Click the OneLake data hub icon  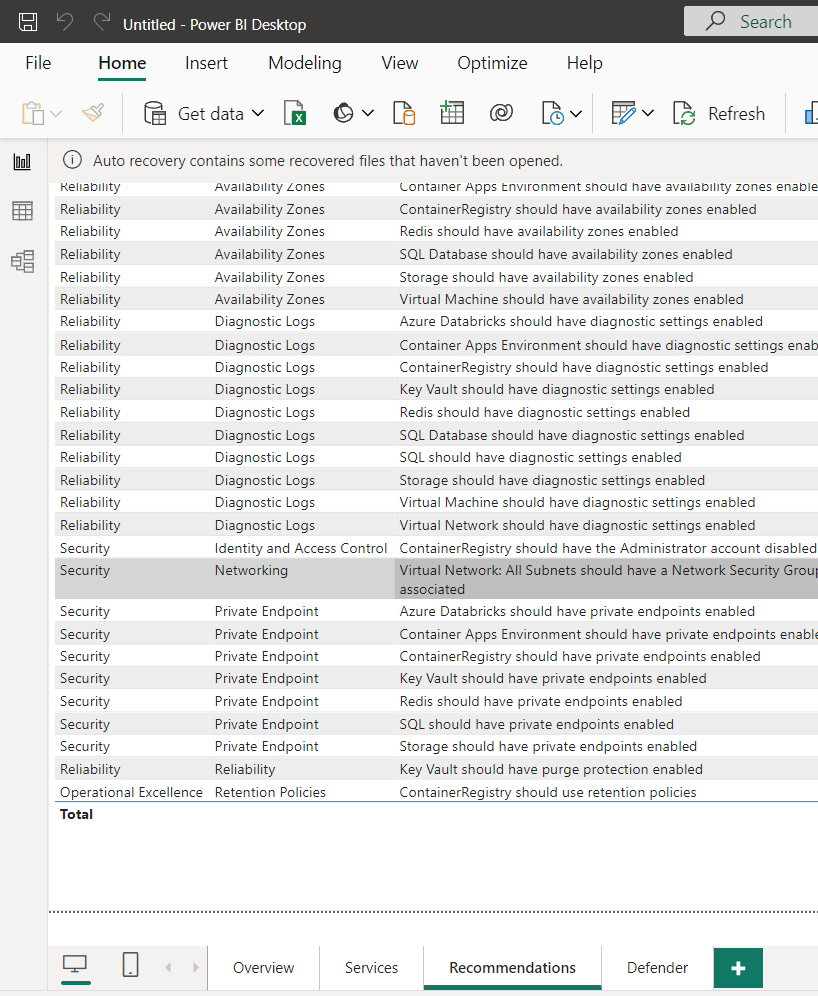point(344,114)
